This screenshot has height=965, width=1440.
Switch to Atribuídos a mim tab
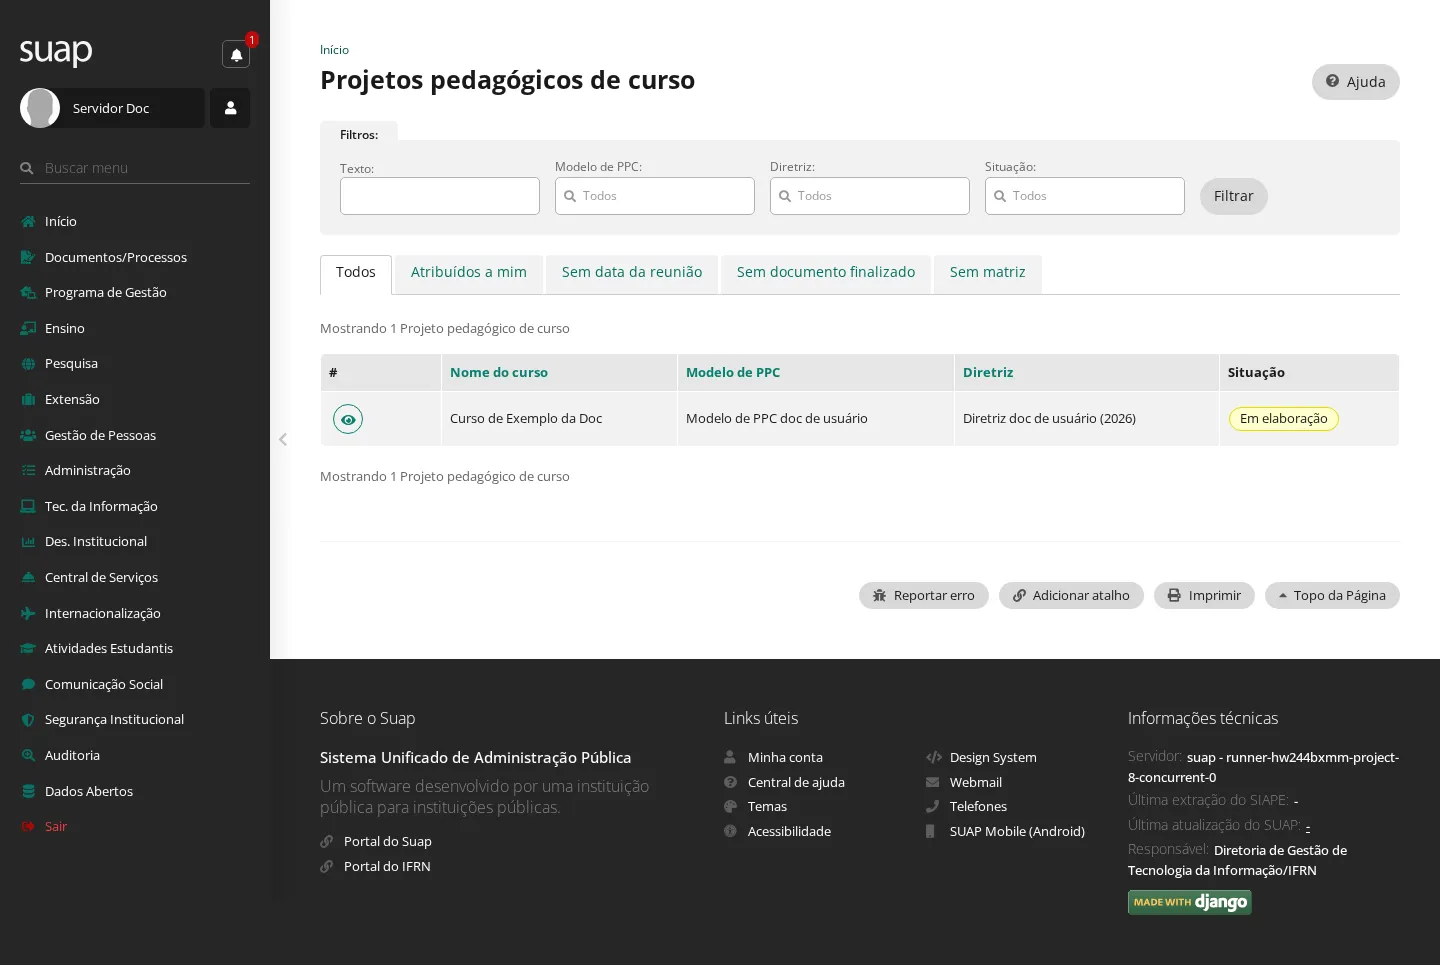pos(469,273)
